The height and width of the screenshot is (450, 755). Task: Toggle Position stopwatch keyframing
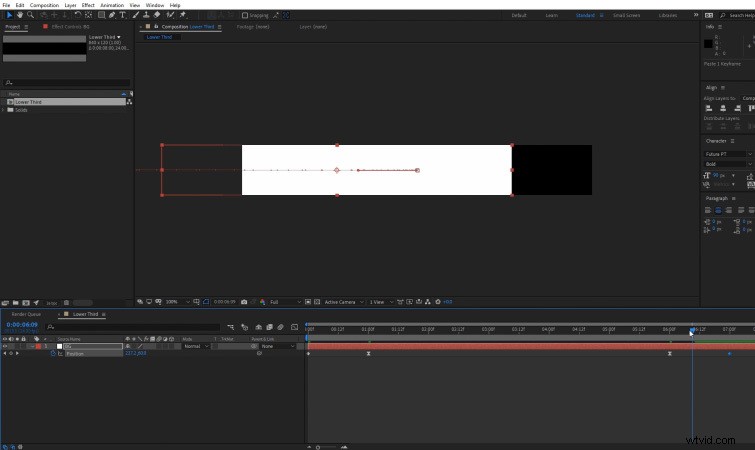click(53, 353)
